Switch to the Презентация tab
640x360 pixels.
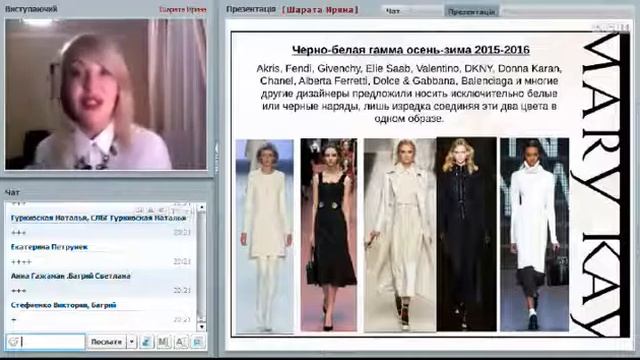(x=471, y=11)
